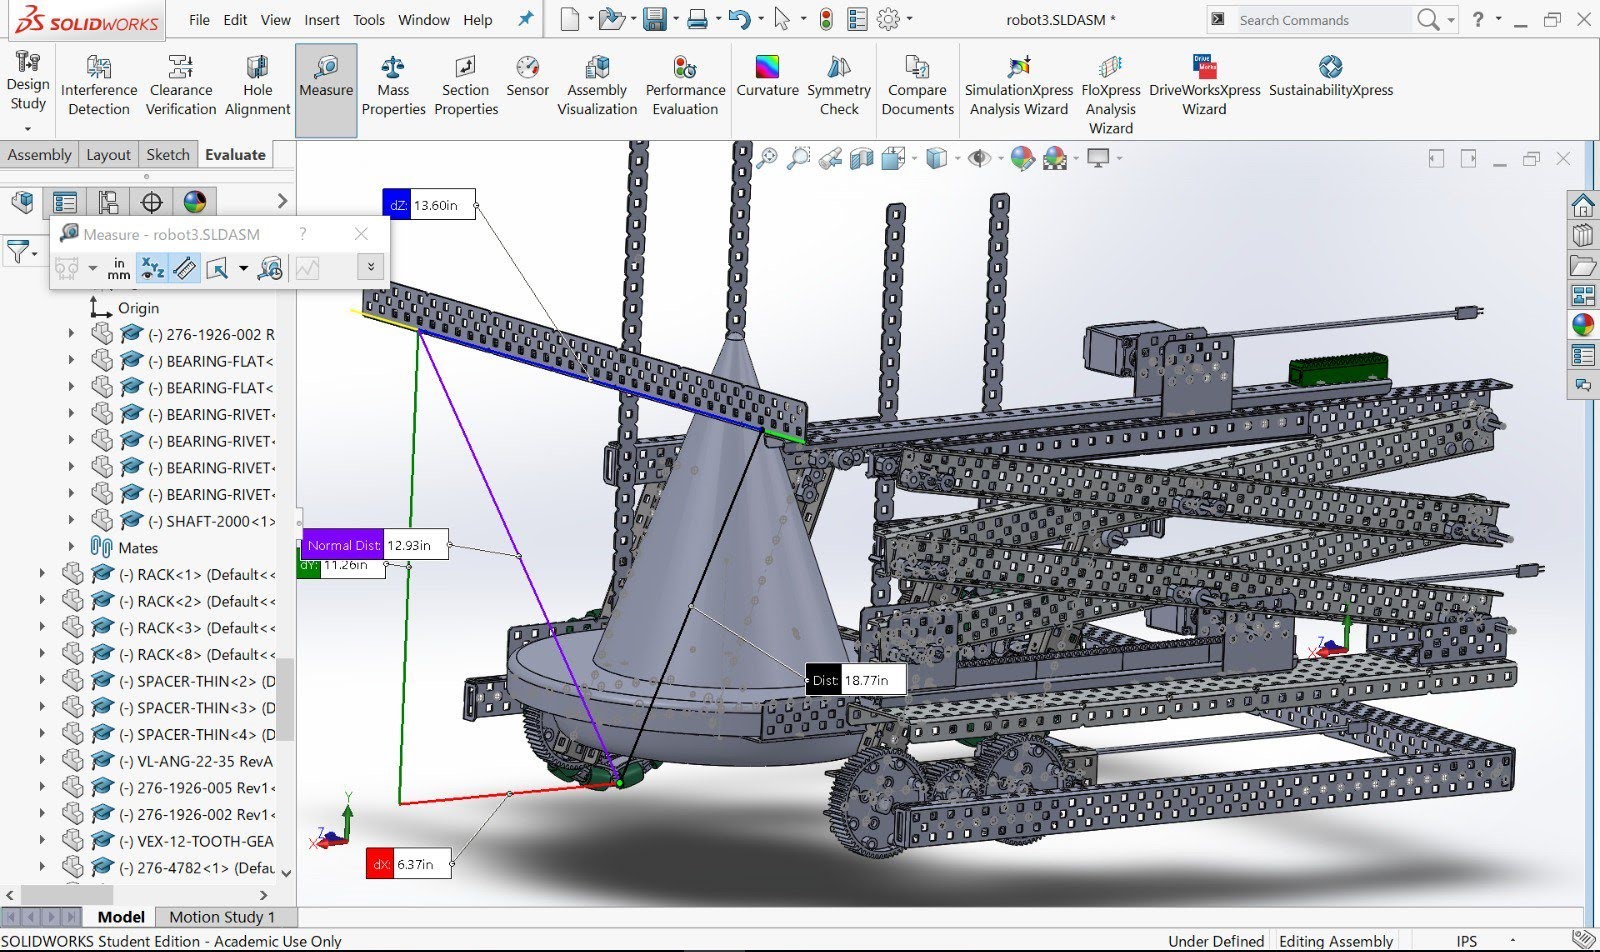Open DimXpertManager crosshair tab

pos(151,202)
